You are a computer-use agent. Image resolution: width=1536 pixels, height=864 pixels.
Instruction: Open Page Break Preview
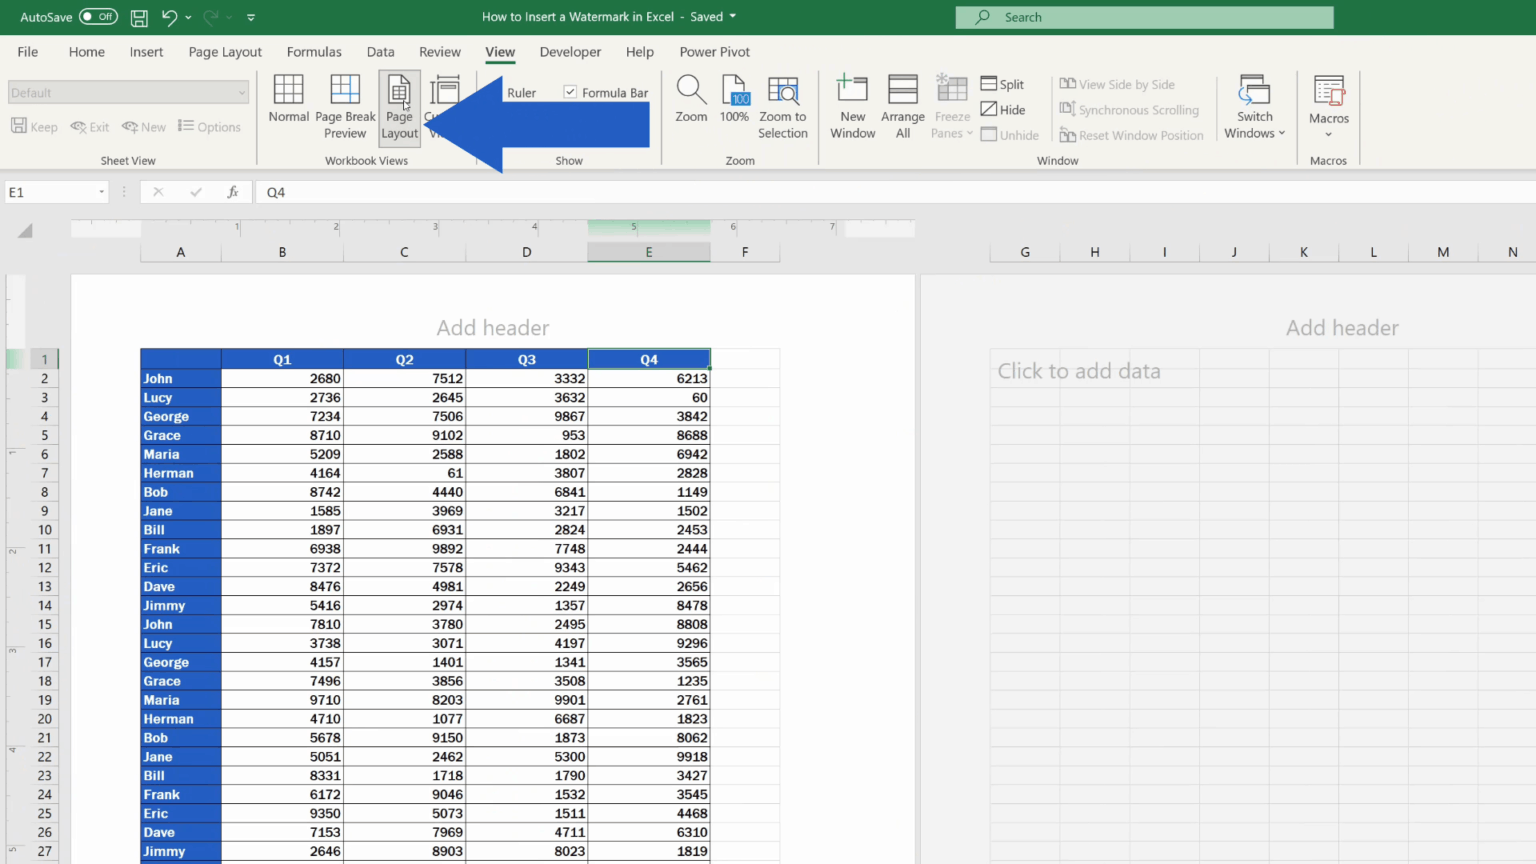(345, 105)
